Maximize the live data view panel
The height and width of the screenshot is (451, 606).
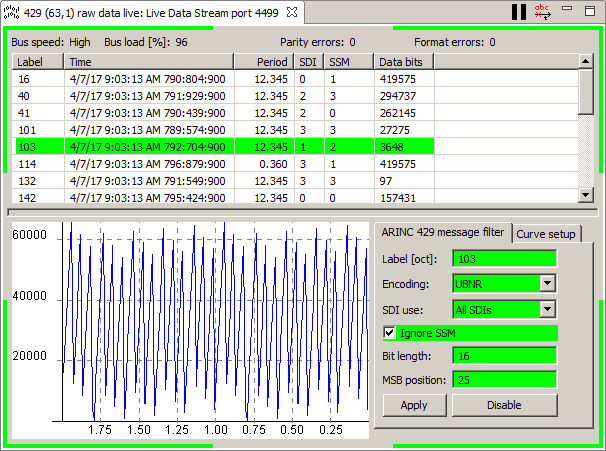pos(589,10)
